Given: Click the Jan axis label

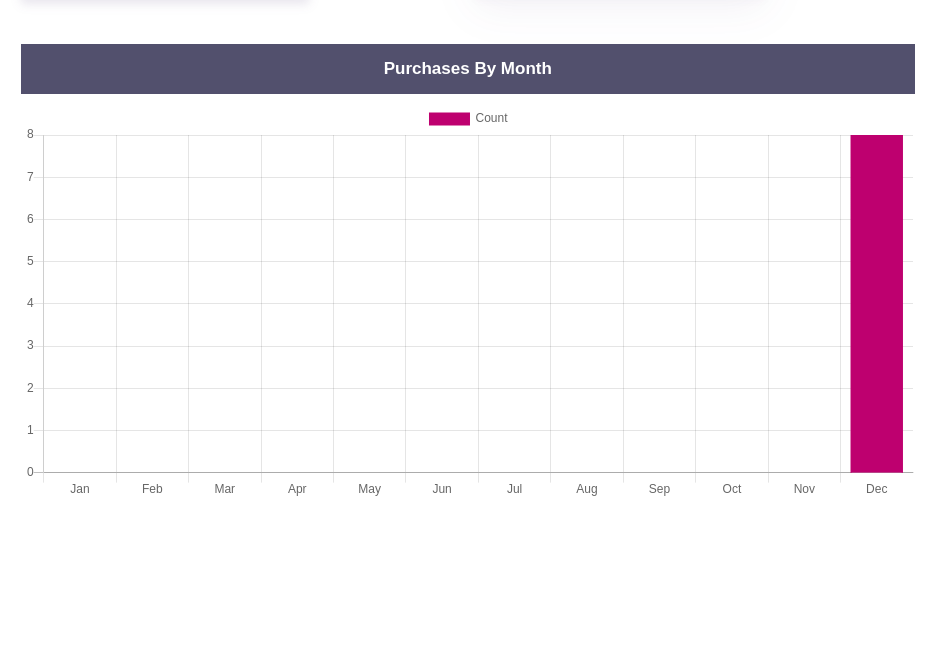Looking at the screenshot, I should point(80,489).
